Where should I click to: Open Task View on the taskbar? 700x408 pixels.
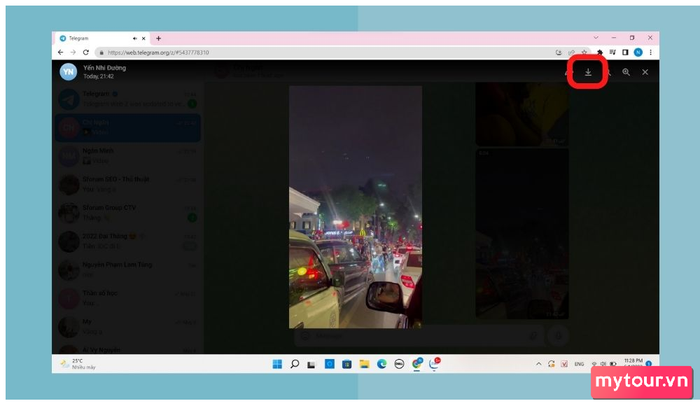(x=312, y=365)
